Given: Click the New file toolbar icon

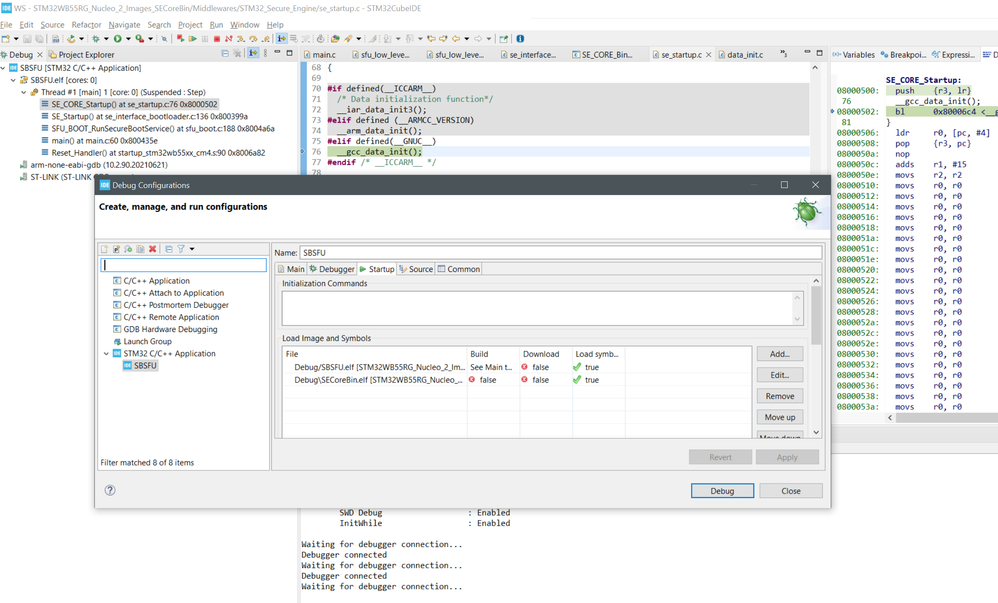Looking at the screenshot, I should 6,39.
